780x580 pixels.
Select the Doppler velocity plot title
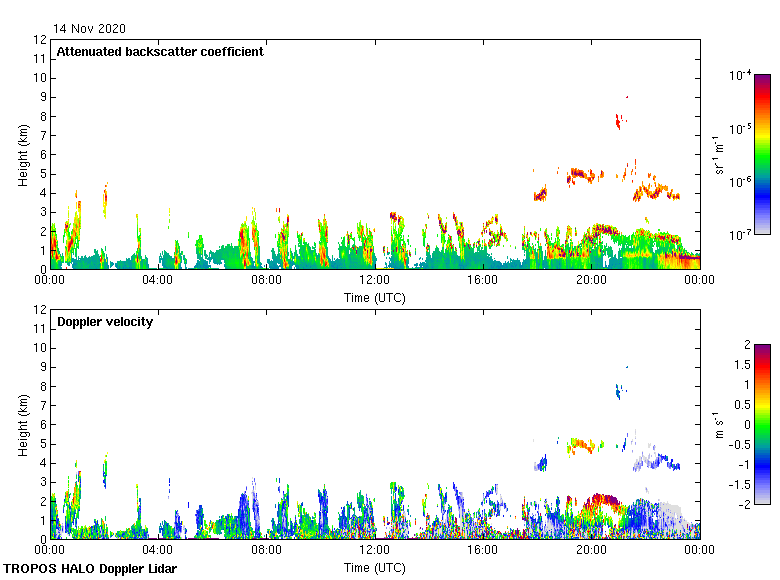105,322
